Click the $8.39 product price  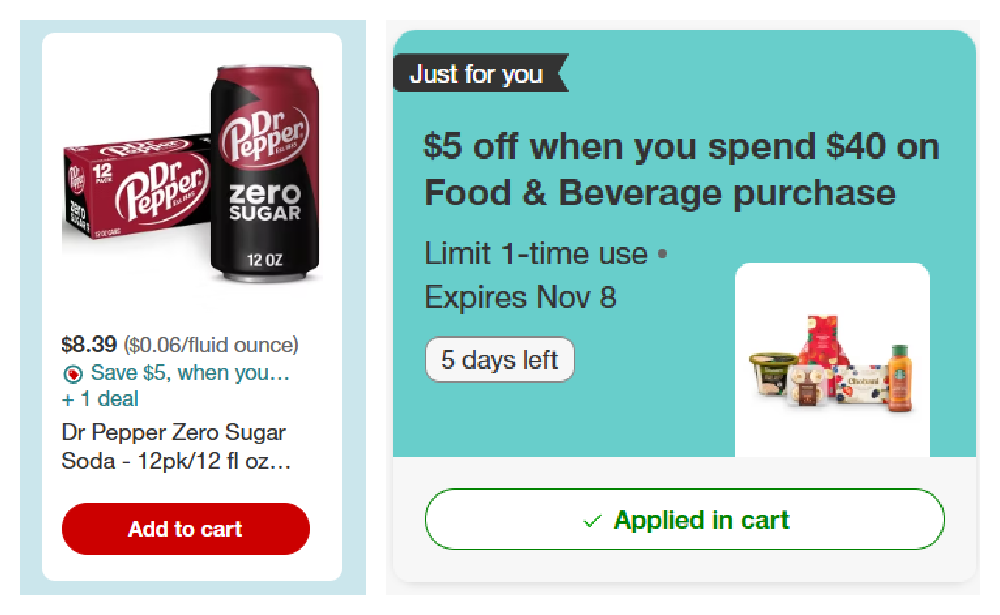click(88, 345)
